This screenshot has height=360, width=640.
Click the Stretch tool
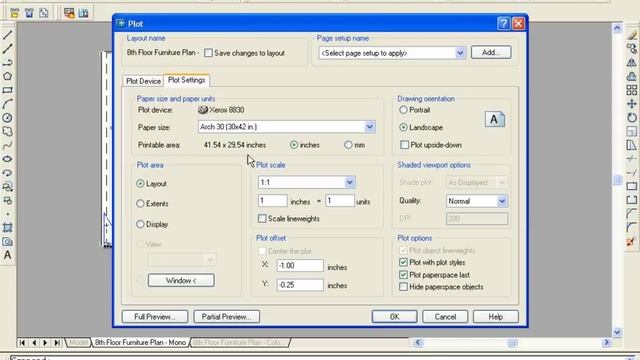click(x=632, y=145)
